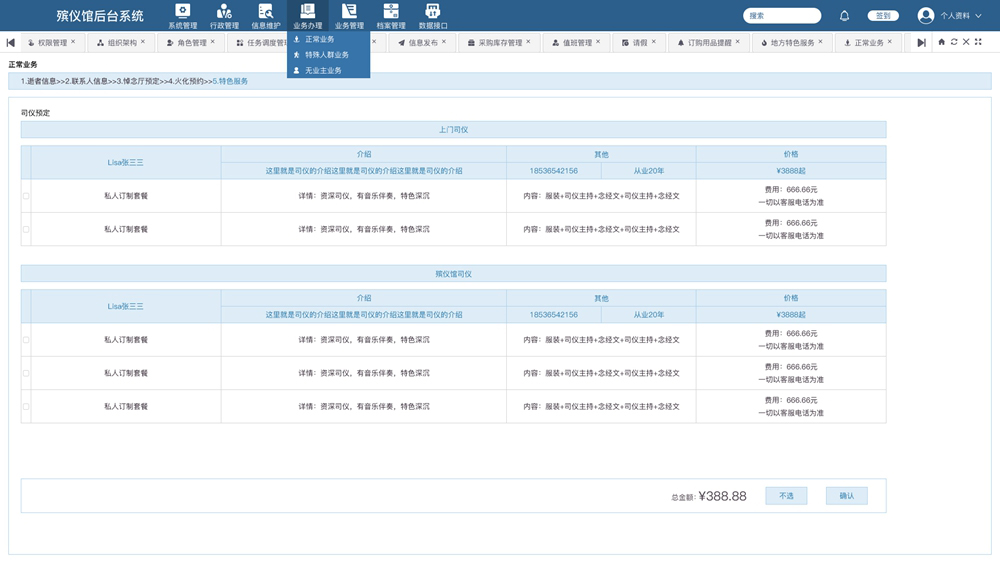Choose 特殊人群业务 from the dropdown menu

click(x=327, y=55)
